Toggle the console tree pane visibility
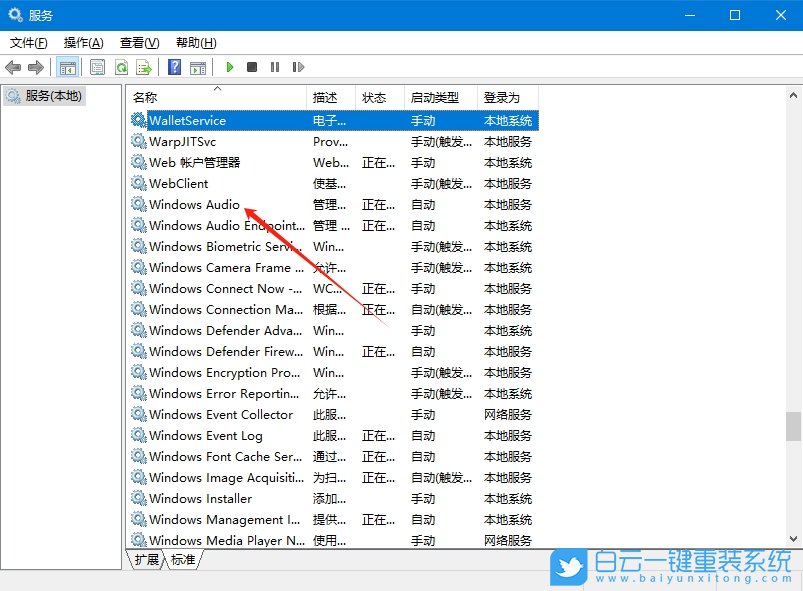Image resolution: width=803 pixels, height=591 pixels. (66, 67)
